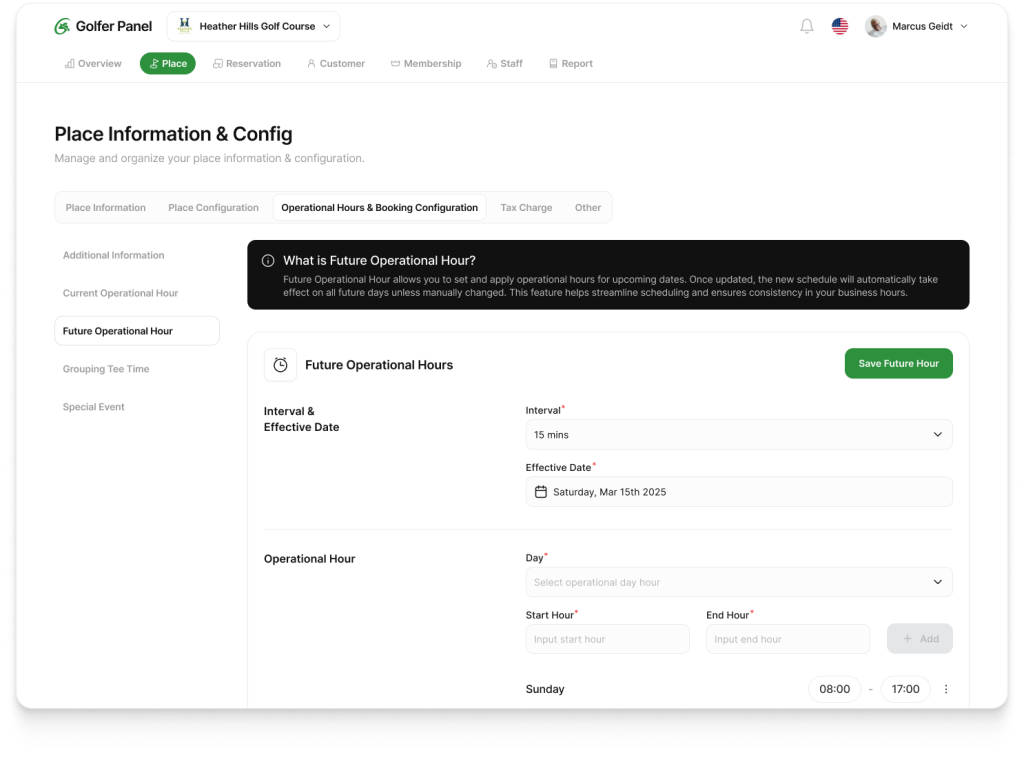
Task: Click Marcus Geidt profile avatar
Action: click(x=875, y=26)
